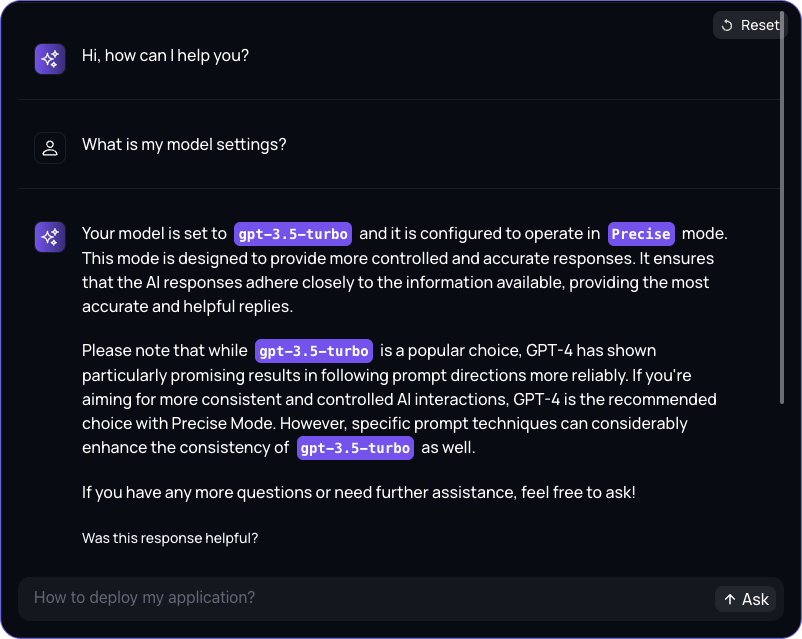Click the Reset conversation button
Viewport: 802px width, 639px height.
[x=750, y=25]
